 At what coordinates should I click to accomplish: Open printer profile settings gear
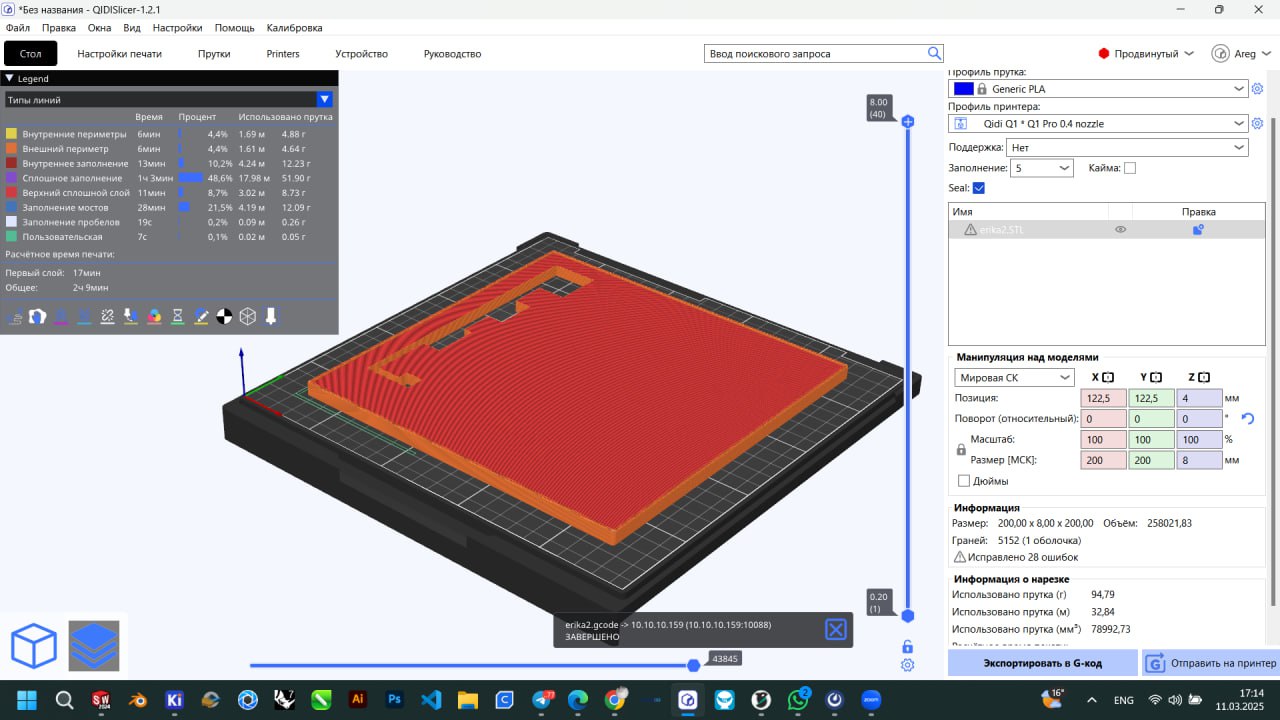point(1258,124)
